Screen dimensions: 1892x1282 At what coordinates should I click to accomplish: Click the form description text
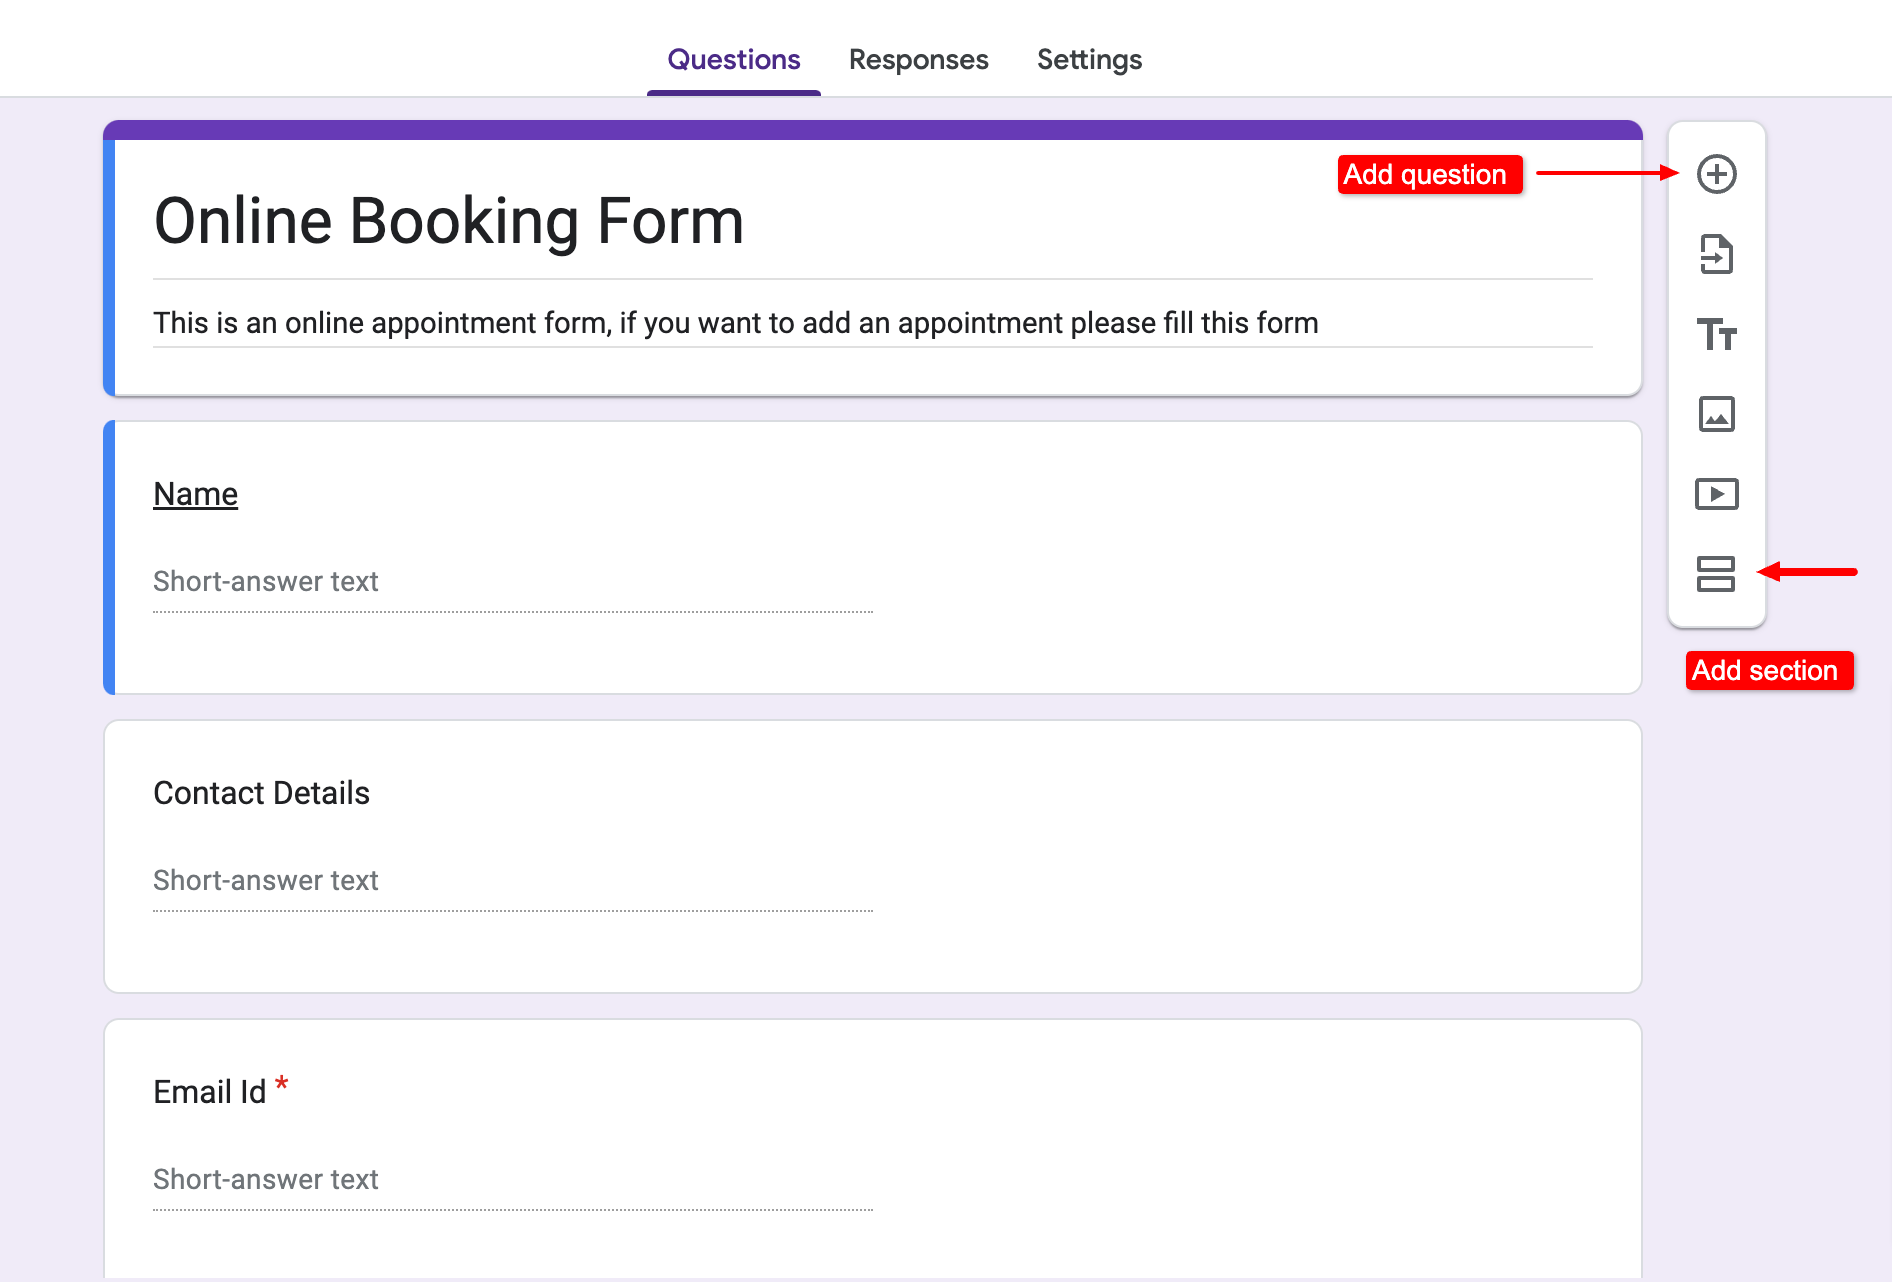tap(735, 322)
